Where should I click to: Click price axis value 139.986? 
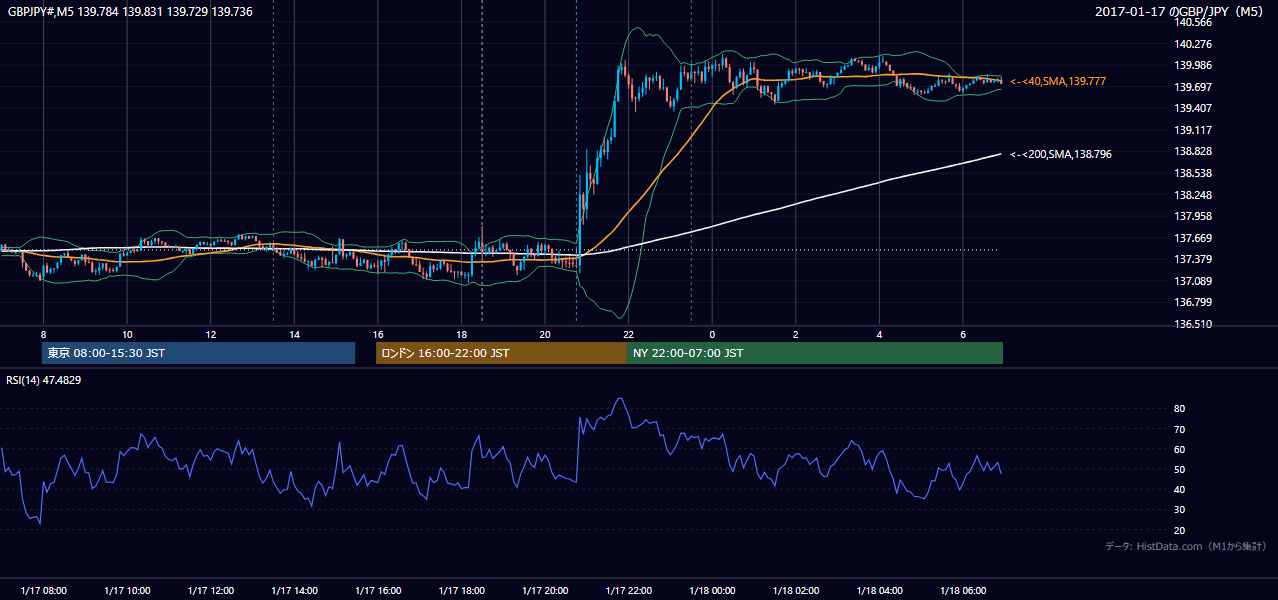click(x=1193, y=65)
